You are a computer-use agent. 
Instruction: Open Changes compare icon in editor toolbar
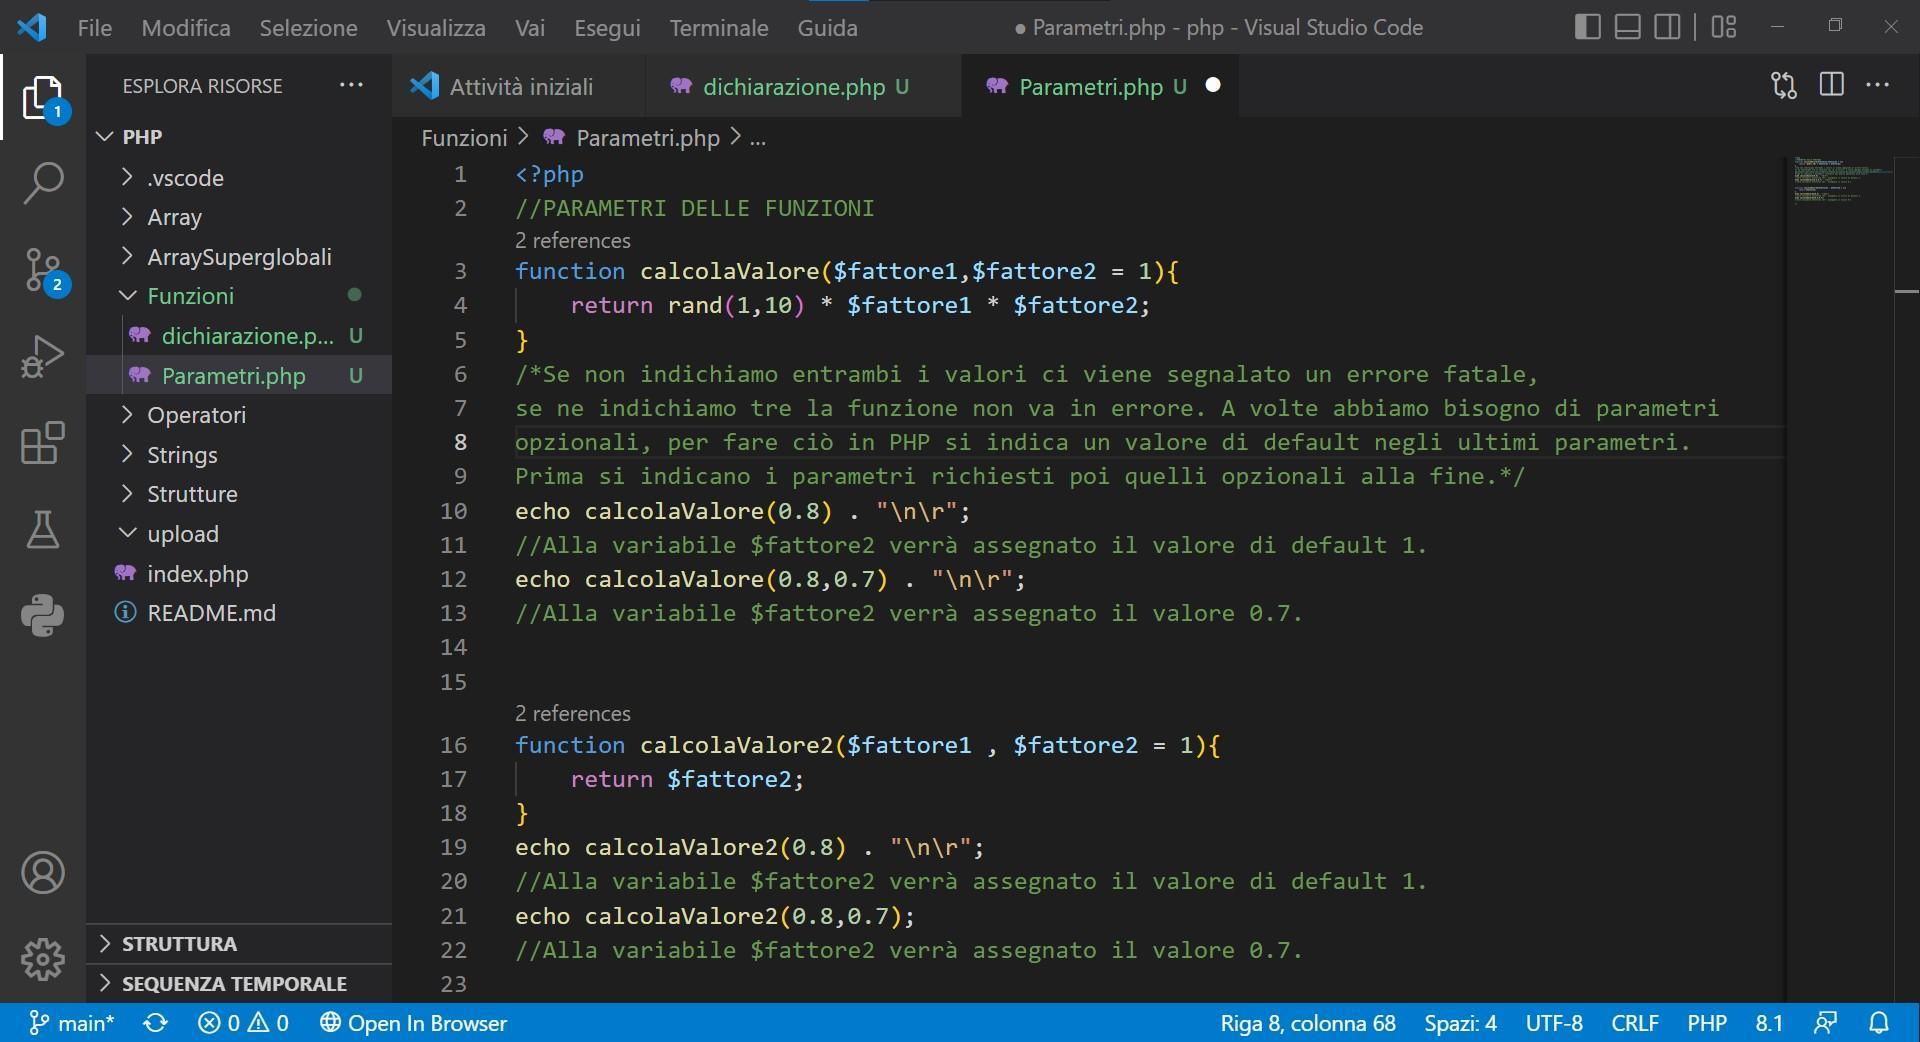pos(1783,85)
